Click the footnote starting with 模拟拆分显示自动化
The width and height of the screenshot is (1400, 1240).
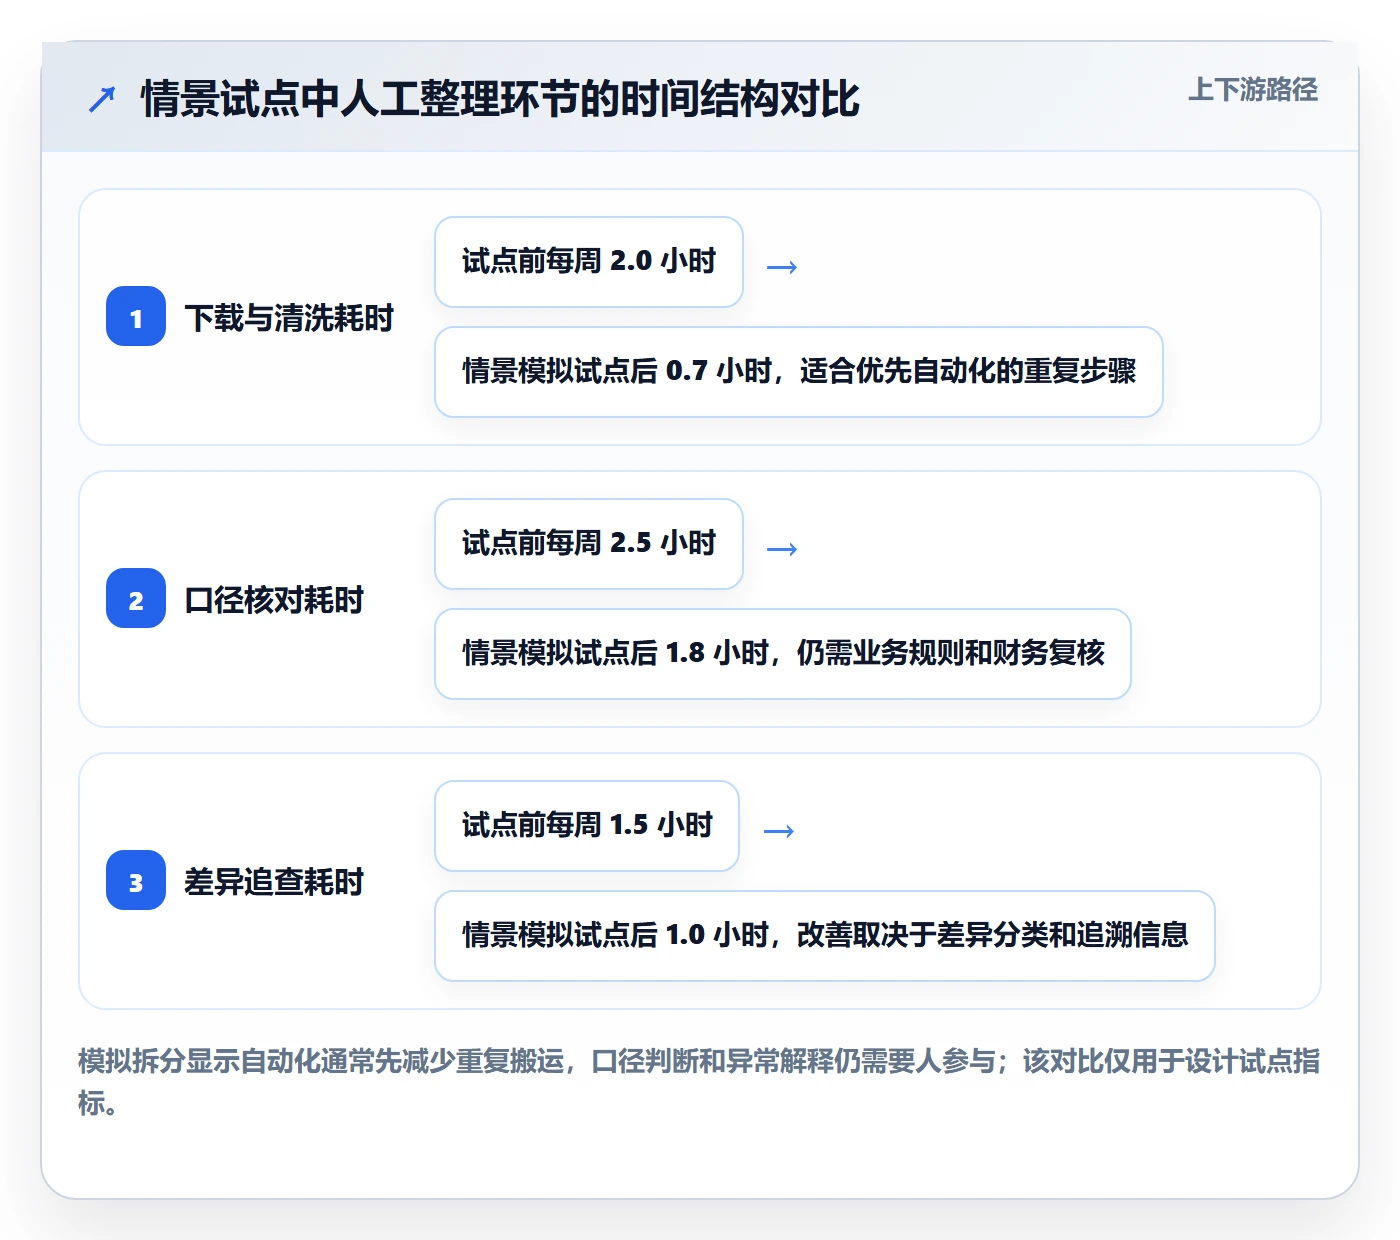click(x=699, y=1082)
